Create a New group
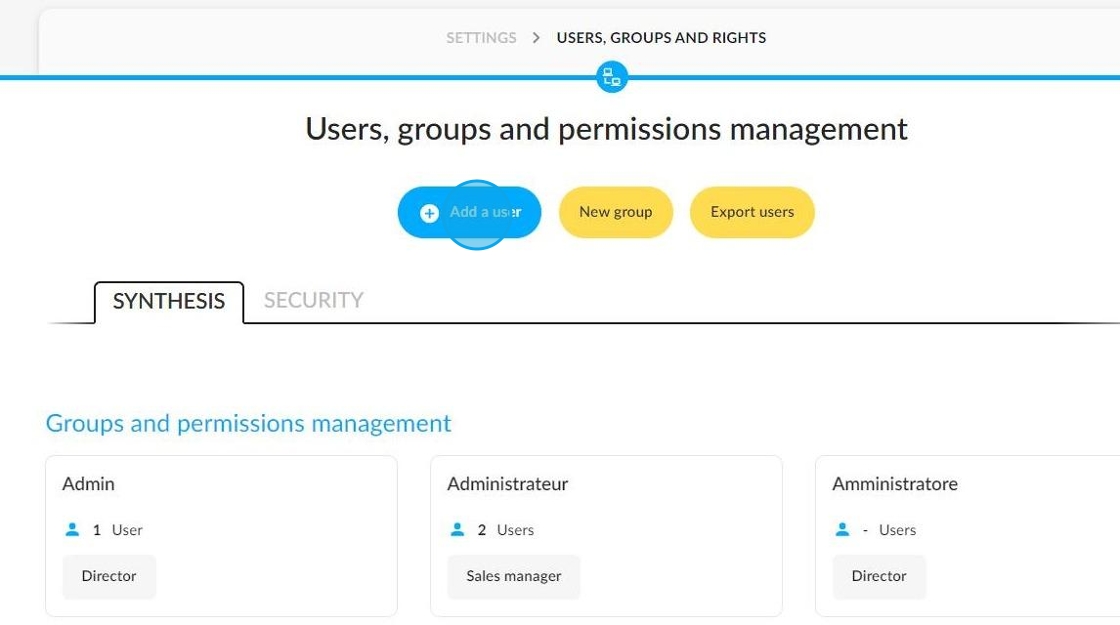The width and height of the screenshot is (1120, 625). pyautogui.click(x=616, y=212)
